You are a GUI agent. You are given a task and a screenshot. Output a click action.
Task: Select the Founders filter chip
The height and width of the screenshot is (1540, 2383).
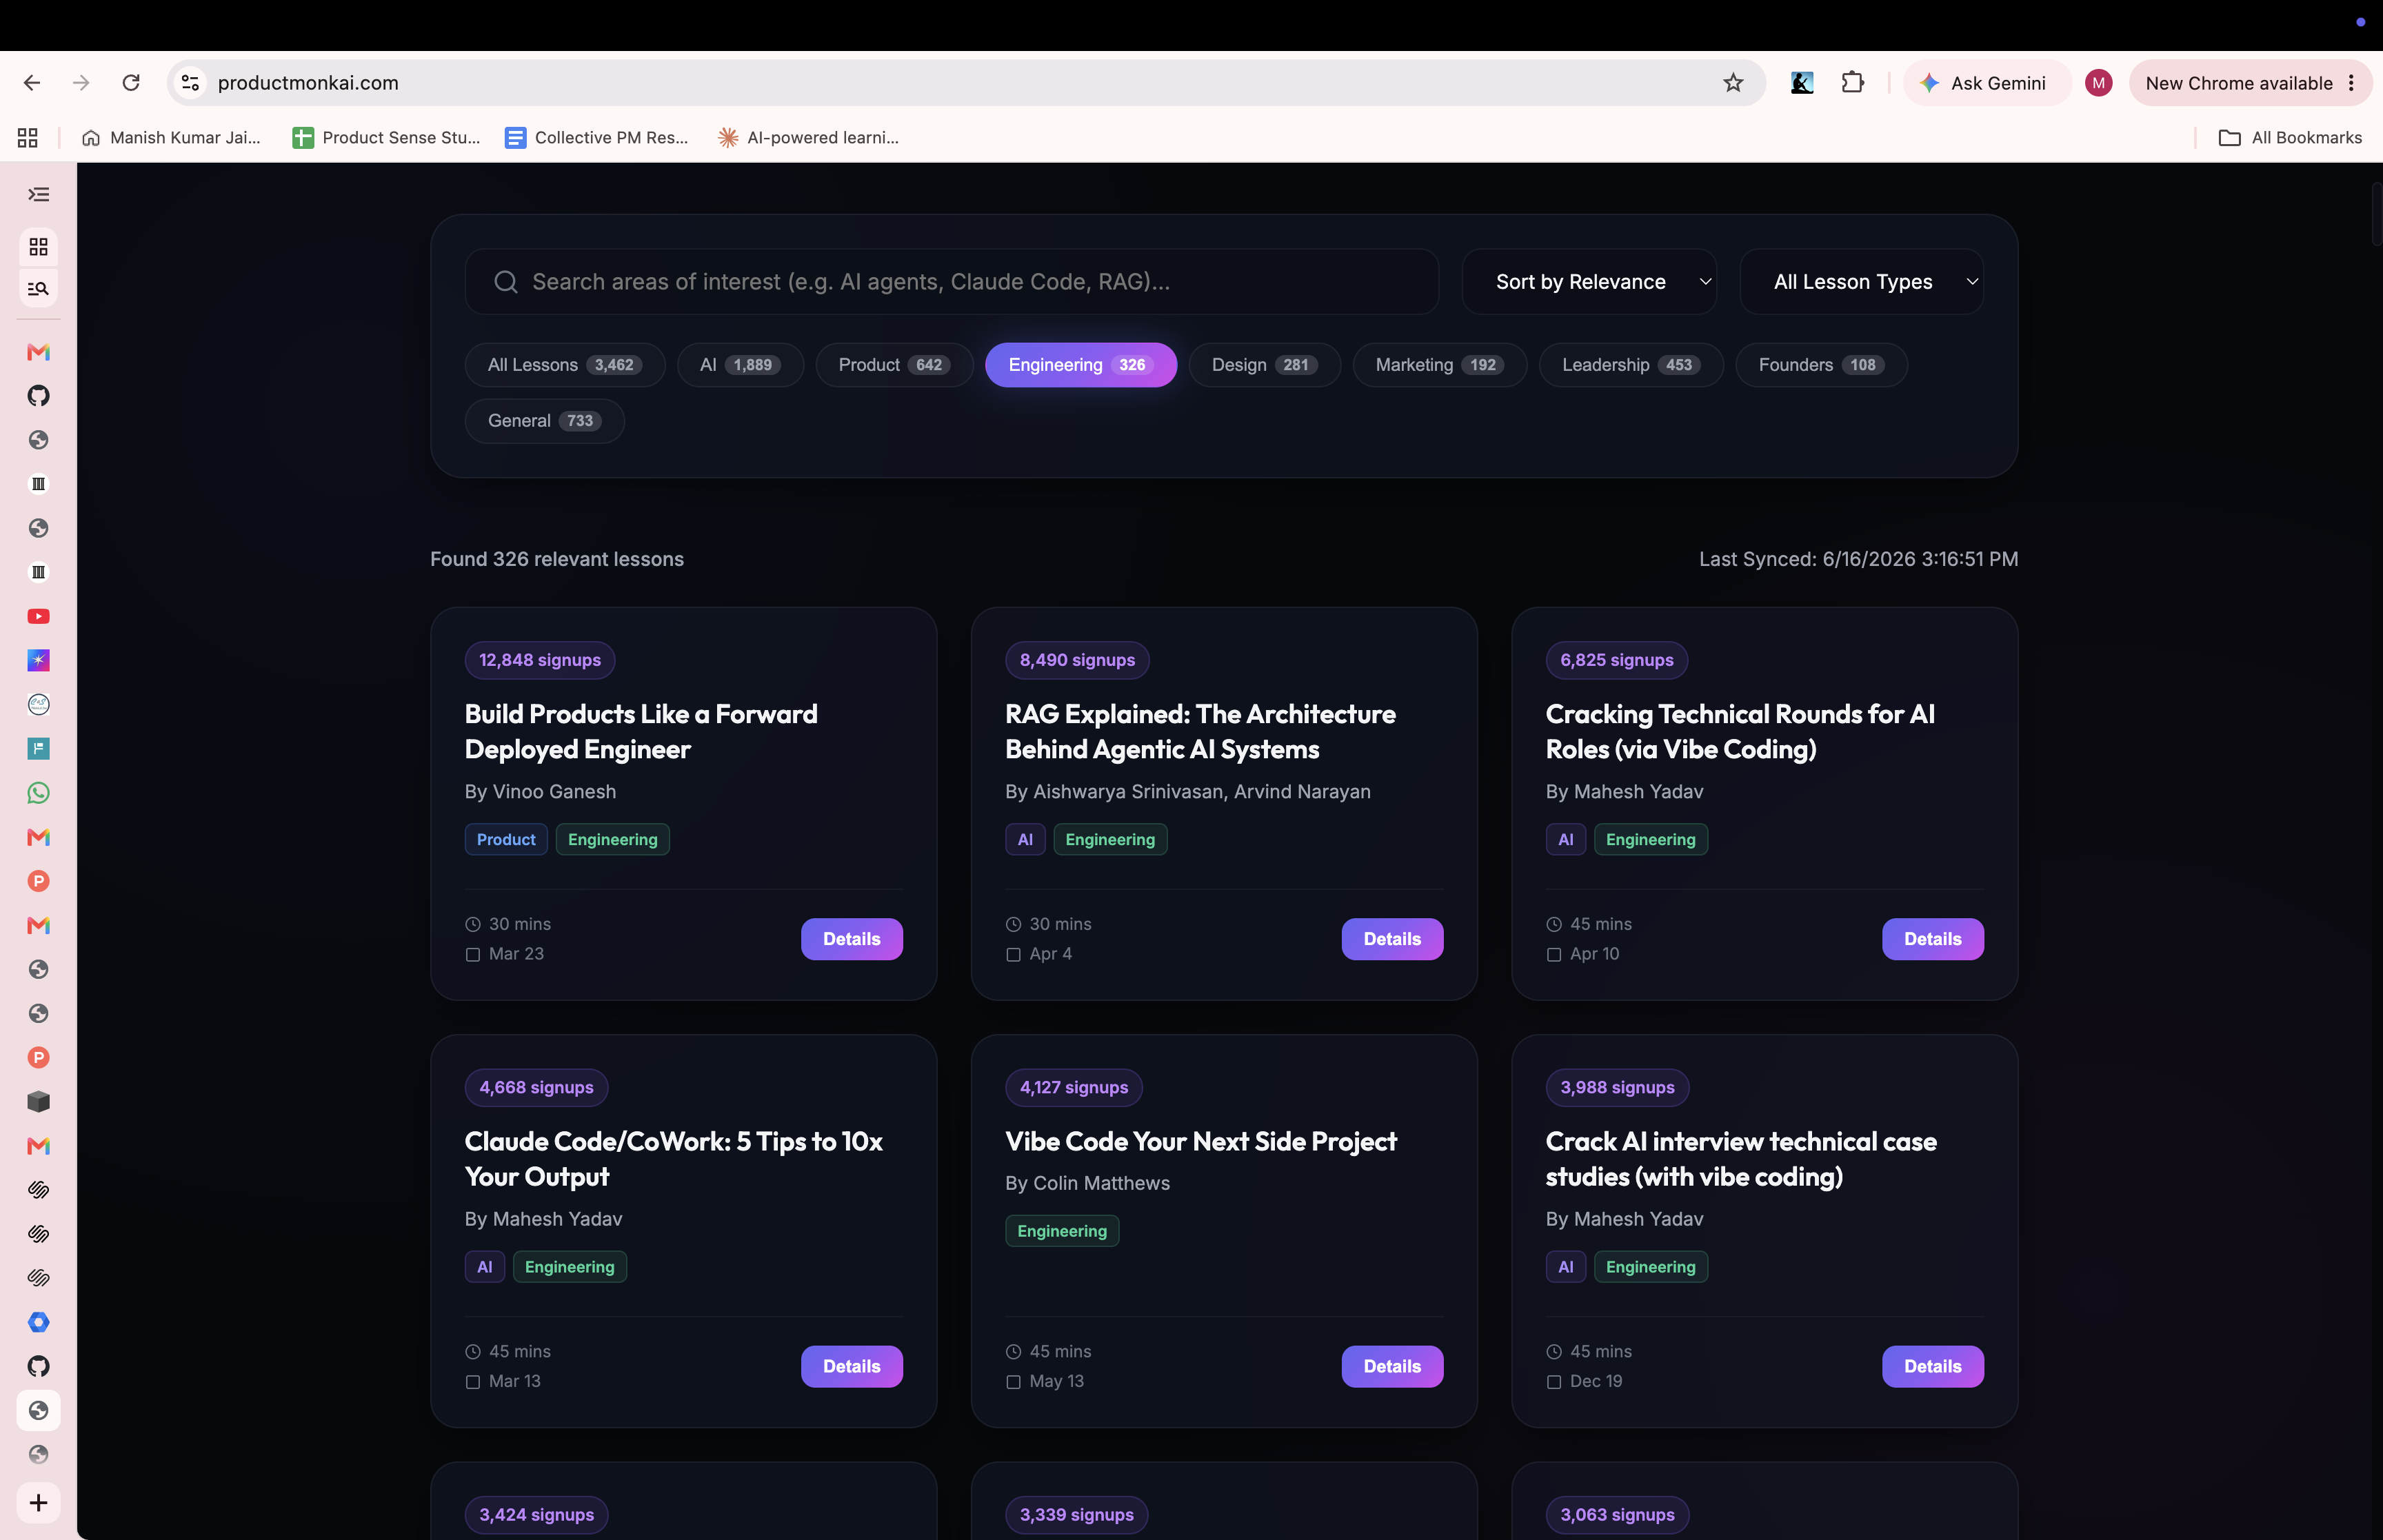(1821, 365)
